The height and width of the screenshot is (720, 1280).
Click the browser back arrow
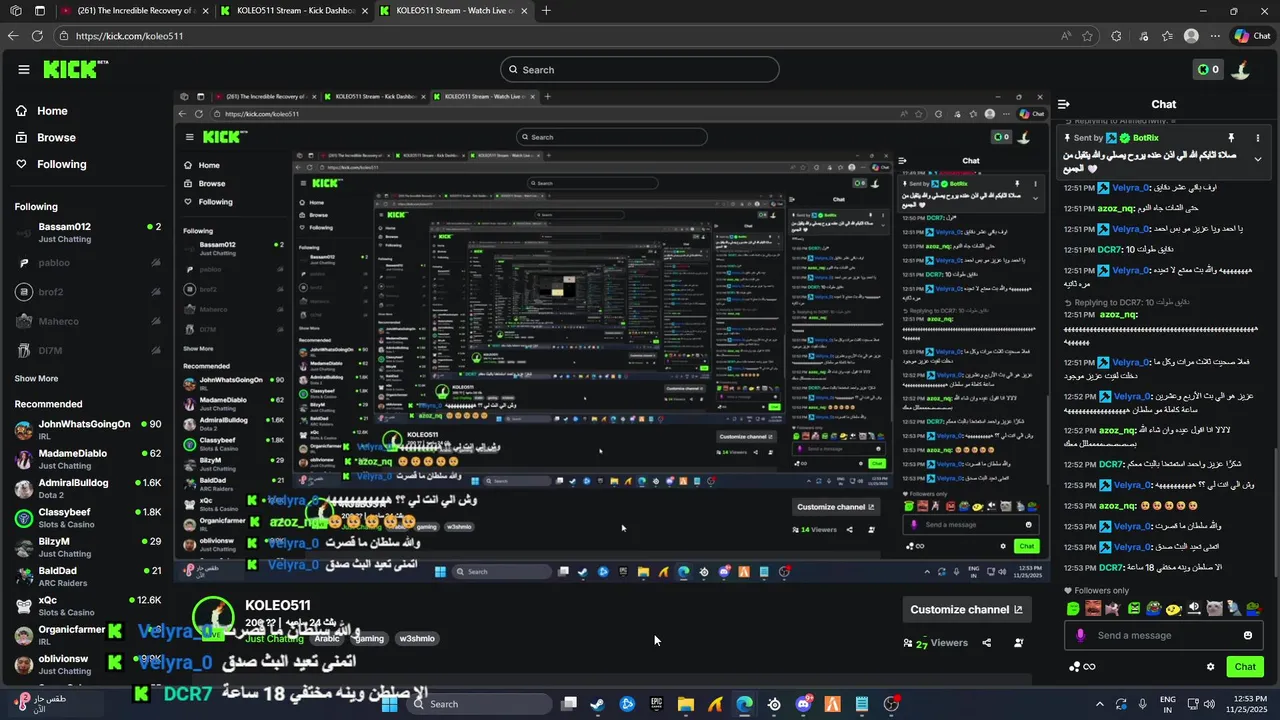pos(12,36)
